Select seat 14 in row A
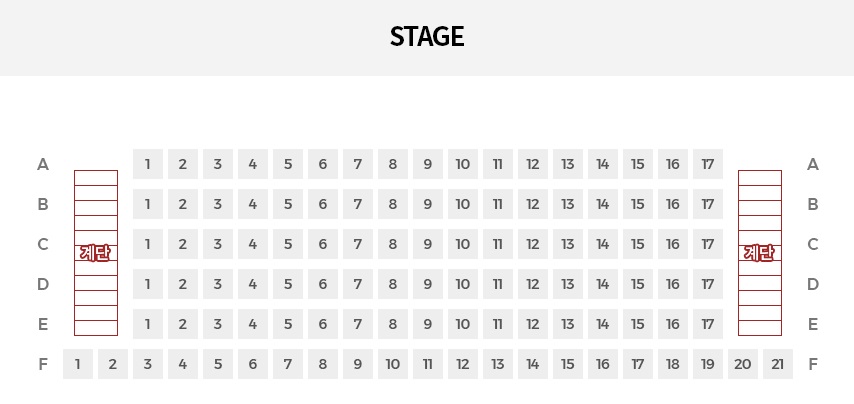Screen dimensions: 854x404 (602, 164)
